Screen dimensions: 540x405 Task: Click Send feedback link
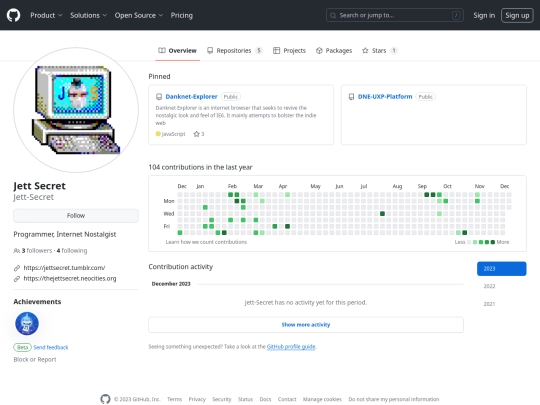point(51,347)
